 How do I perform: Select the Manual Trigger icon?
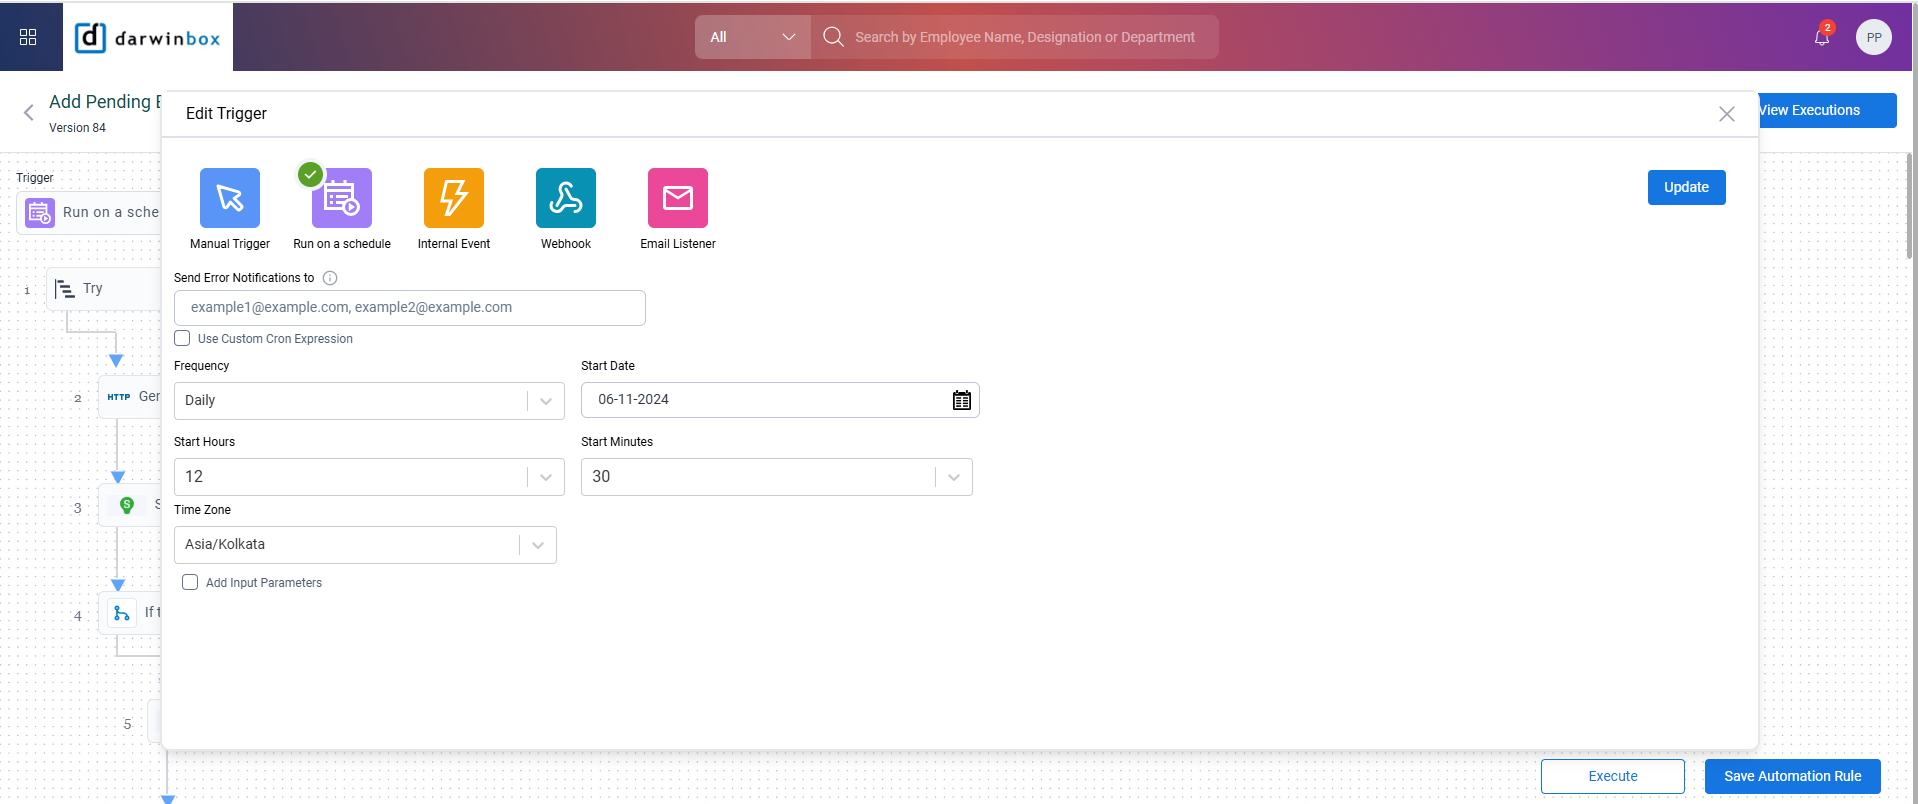click(230, 198)
